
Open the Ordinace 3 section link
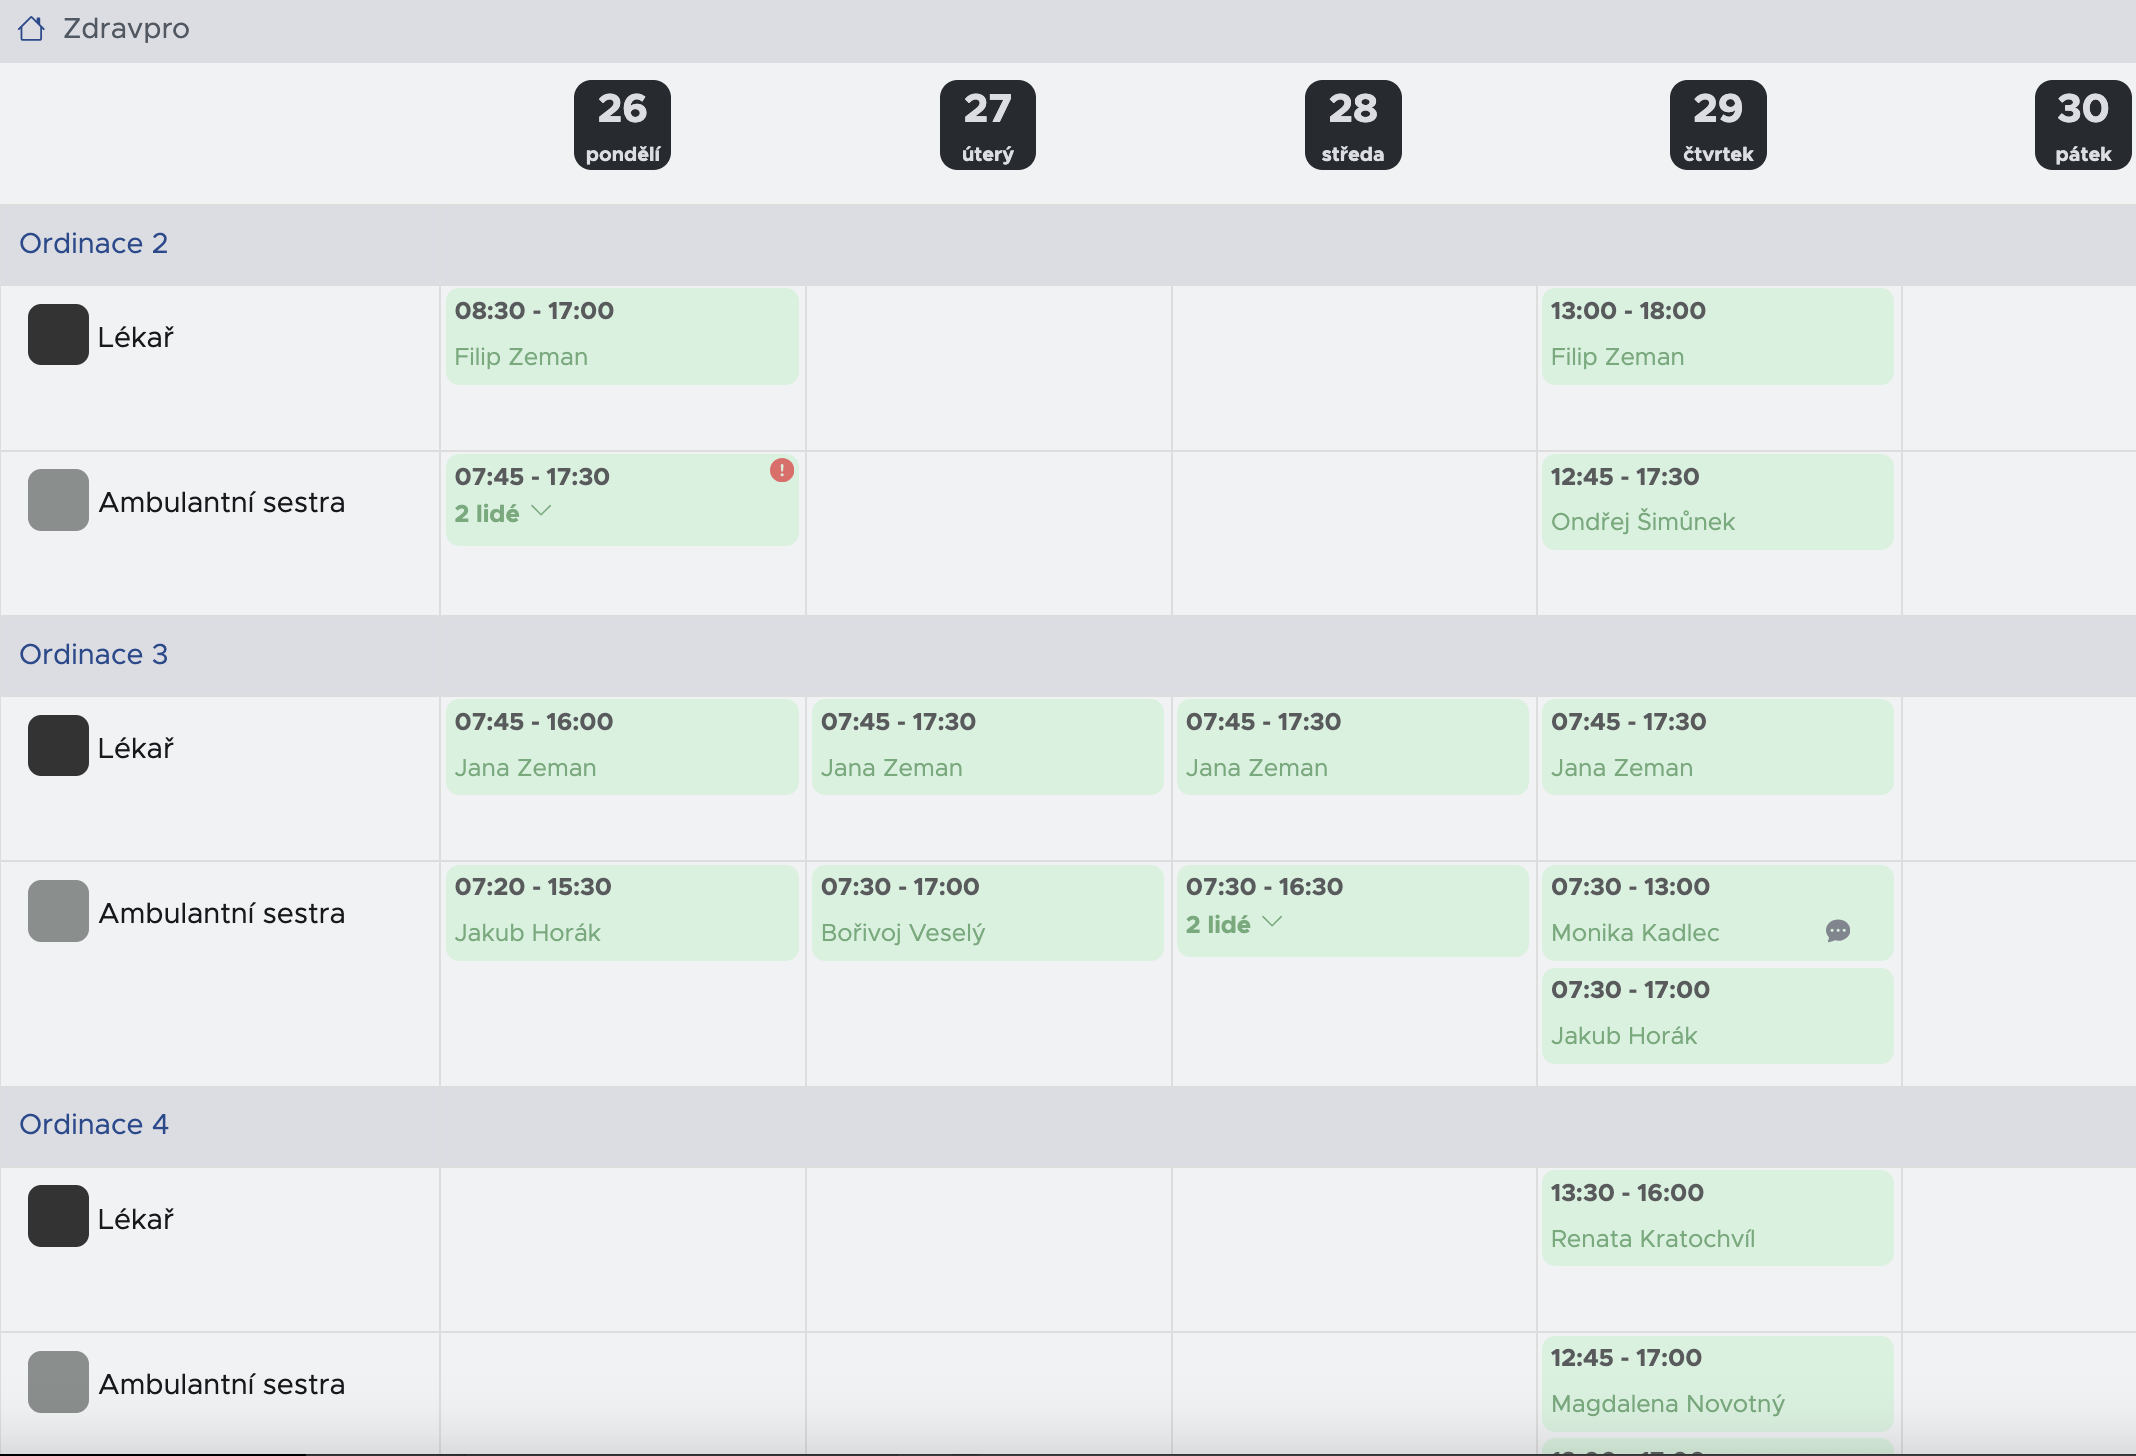pos(94,654)
